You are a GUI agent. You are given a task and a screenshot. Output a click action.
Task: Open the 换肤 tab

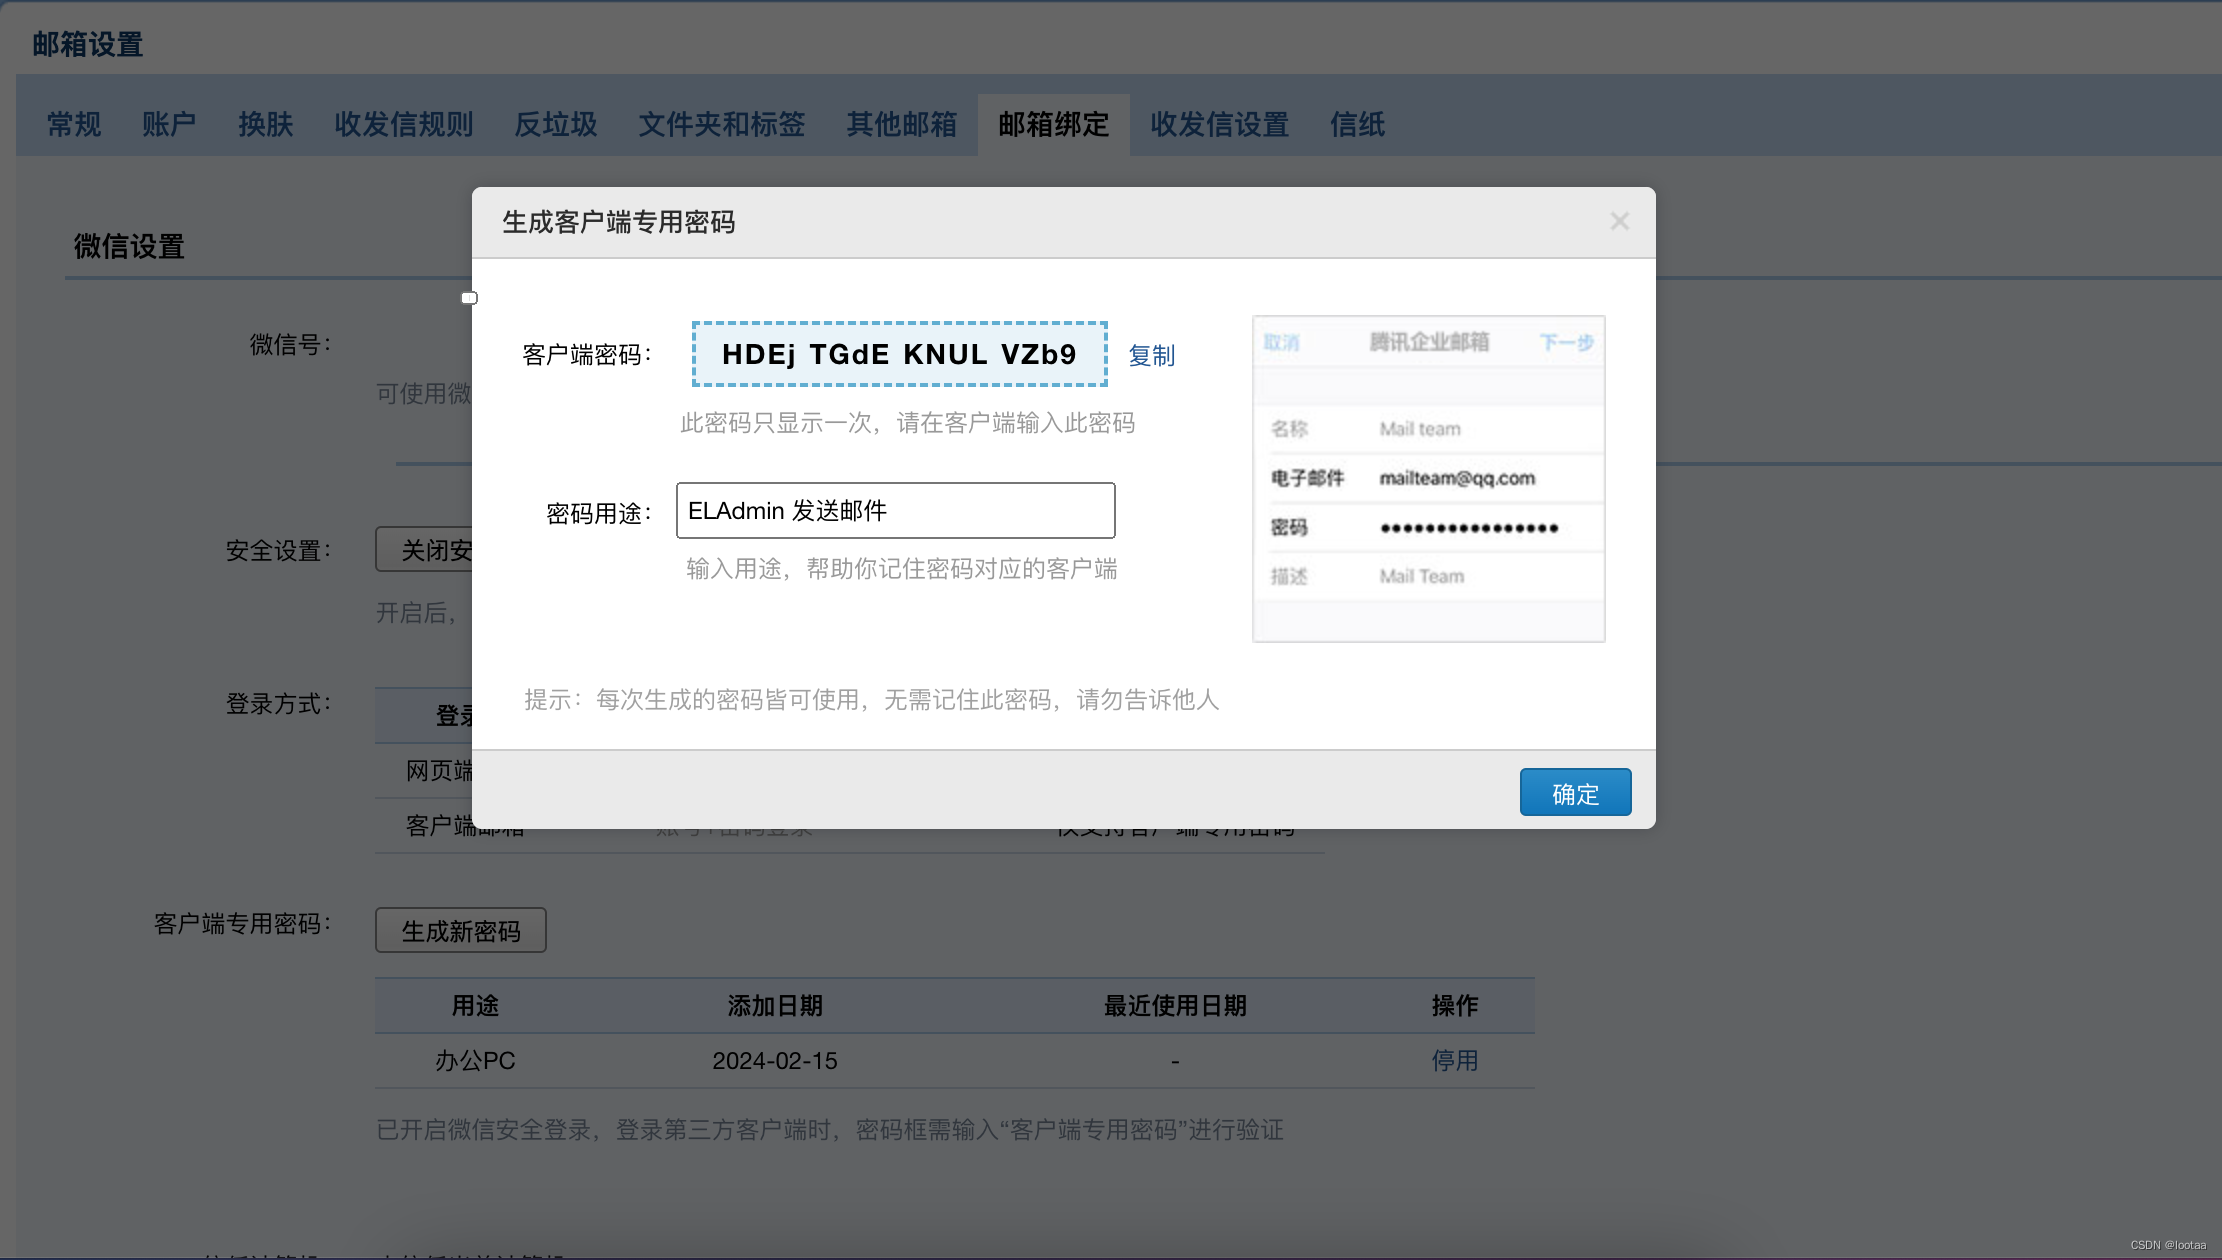(265, 124)
